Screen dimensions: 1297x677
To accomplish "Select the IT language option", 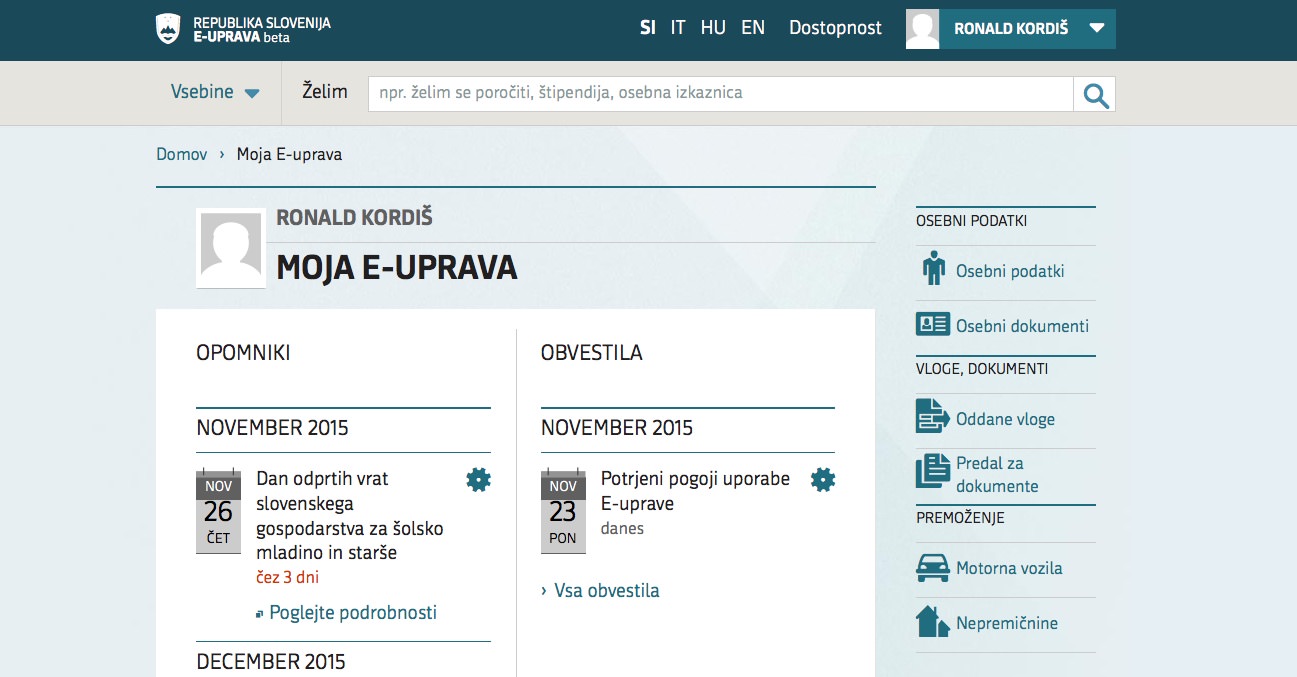I will pos(678,27).
